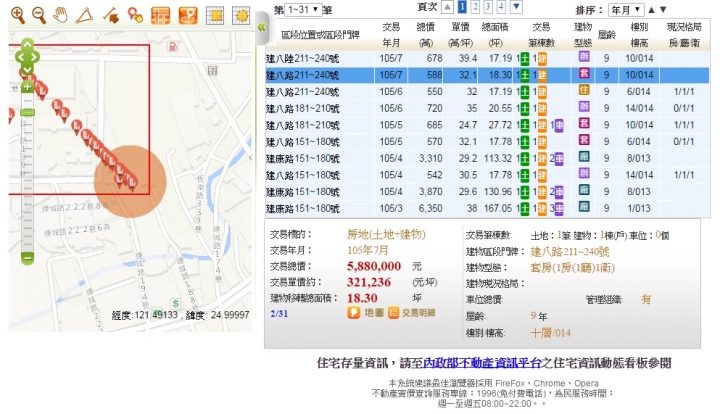The height and width of the screenshot is (414, 720).
Task: Choose the triangle measure tool
Action: pyautogui.click(x=85, y=14)
